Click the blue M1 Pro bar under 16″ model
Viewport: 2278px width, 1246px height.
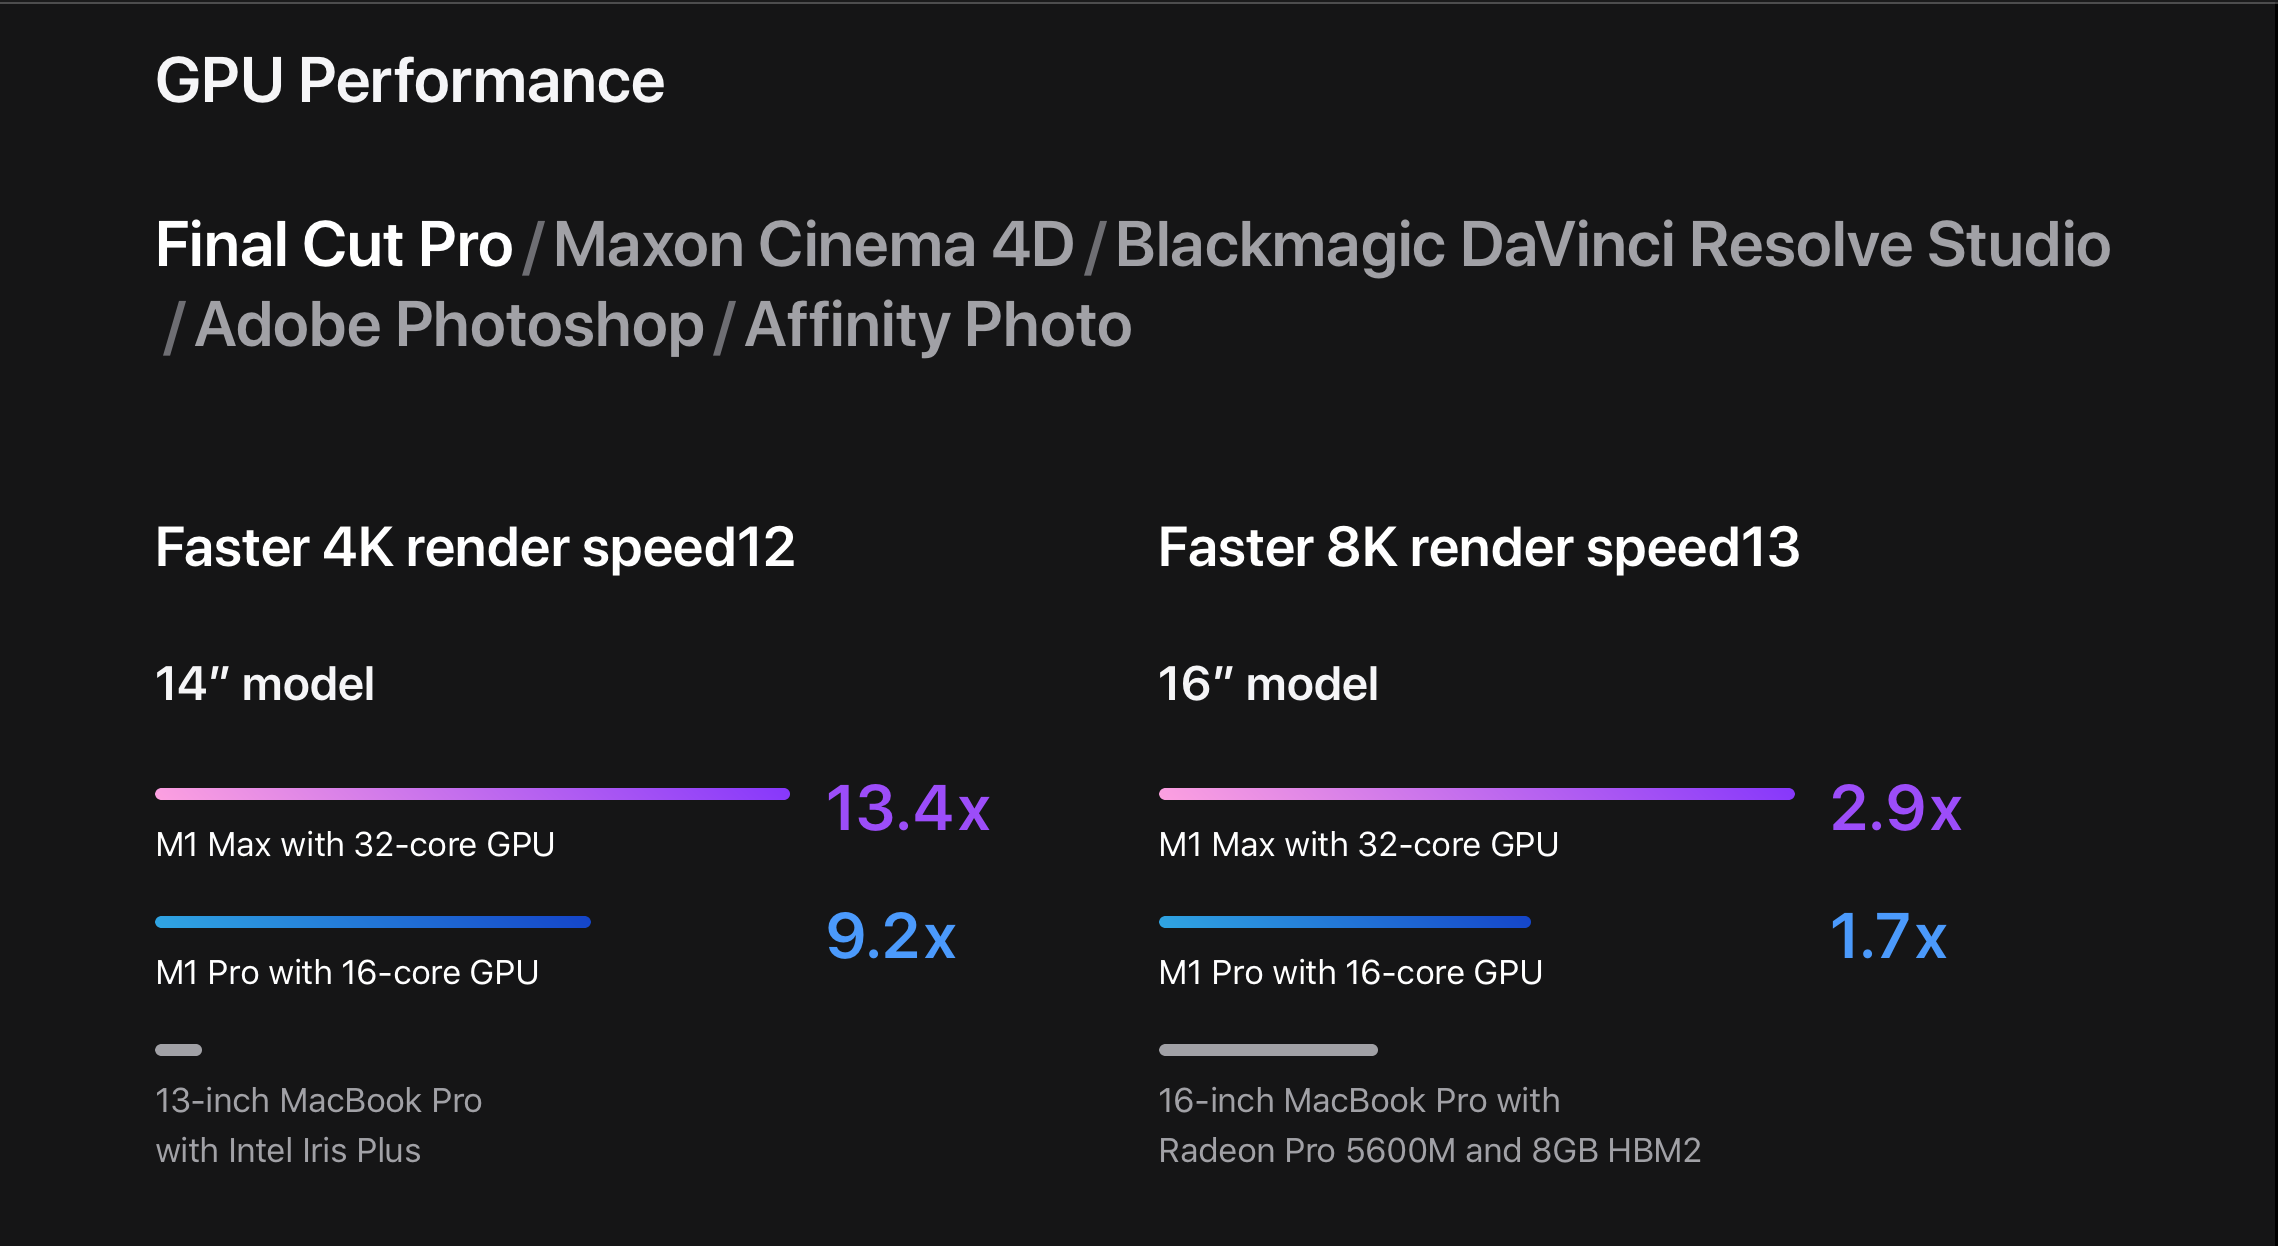click(x=1344, y=922)
